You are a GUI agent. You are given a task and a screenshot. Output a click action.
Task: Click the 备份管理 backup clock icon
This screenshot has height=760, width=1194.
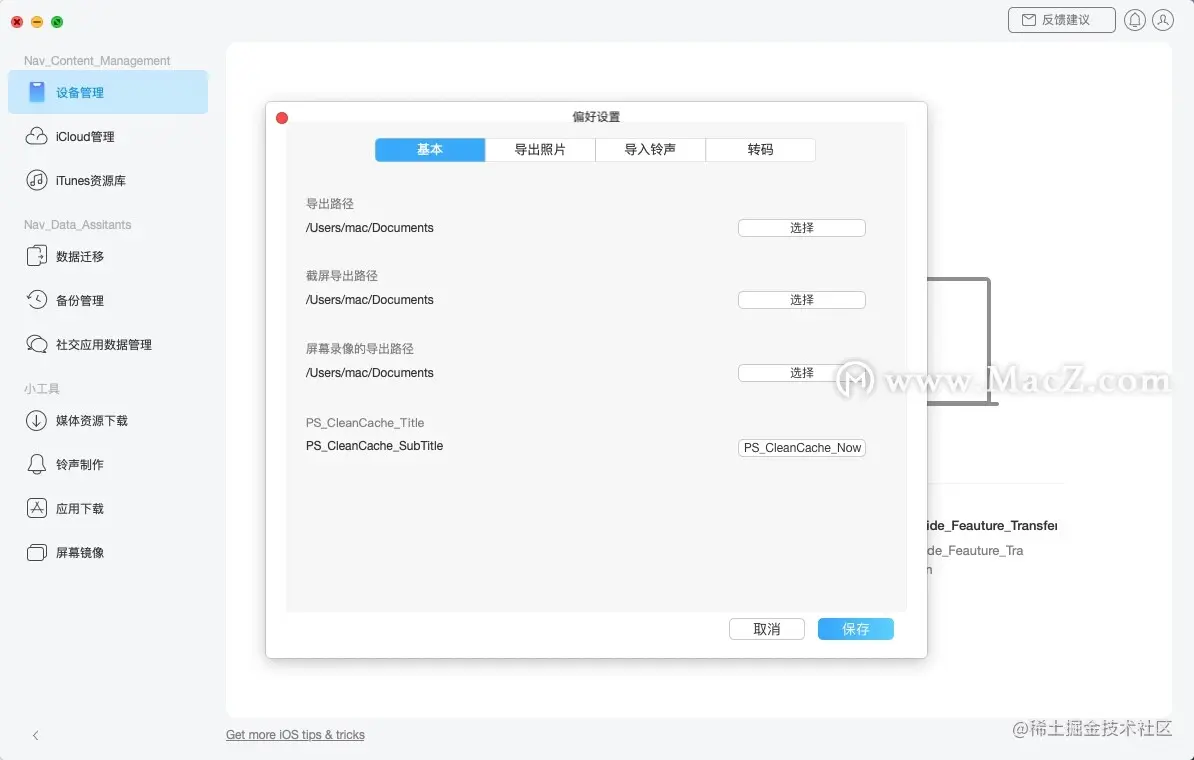(x=37, y=300)
